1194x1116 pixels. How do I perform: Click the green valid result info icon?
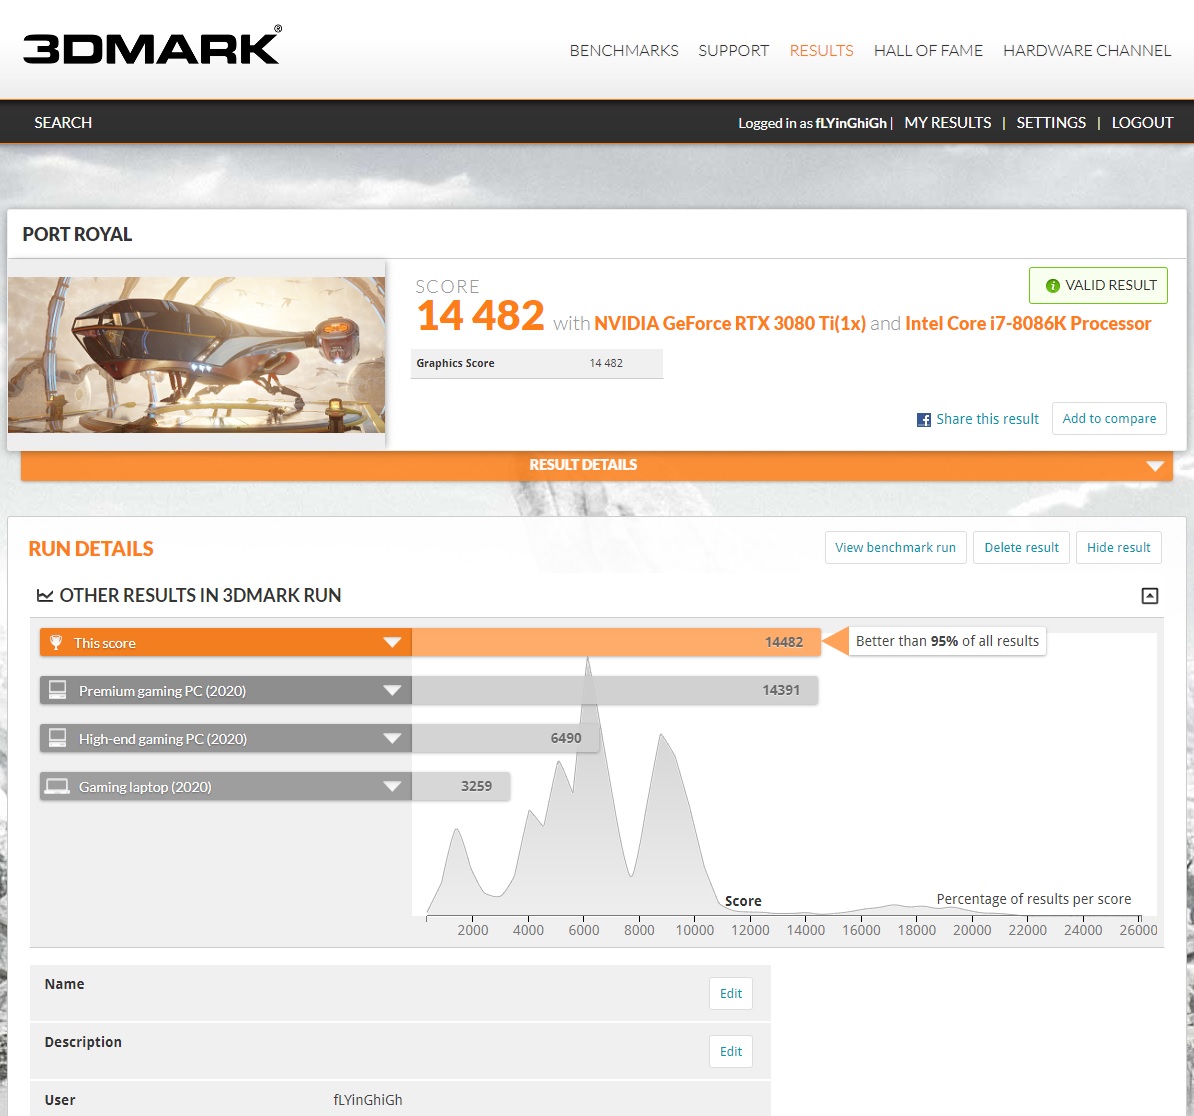coord(1052,285)
